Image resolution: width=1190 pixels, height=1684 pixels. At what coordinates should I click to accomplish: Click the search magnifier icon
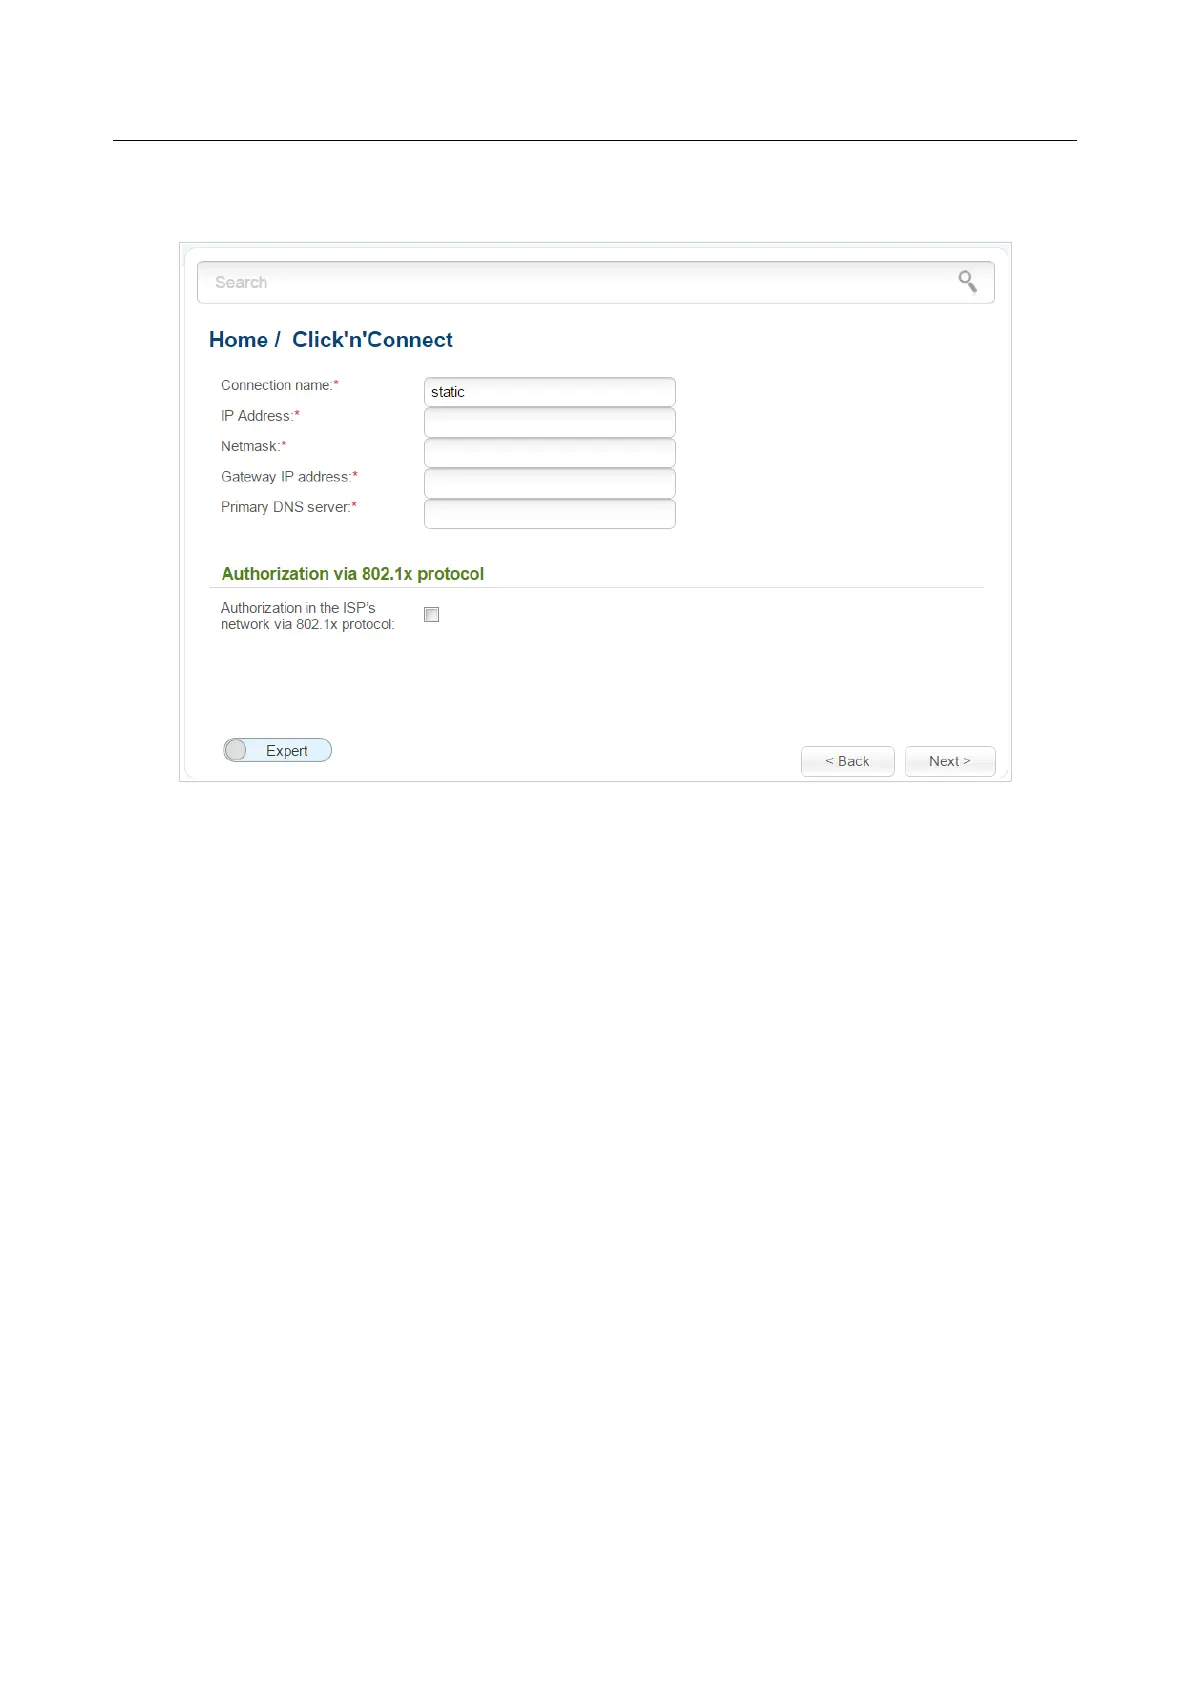(967, 282)
